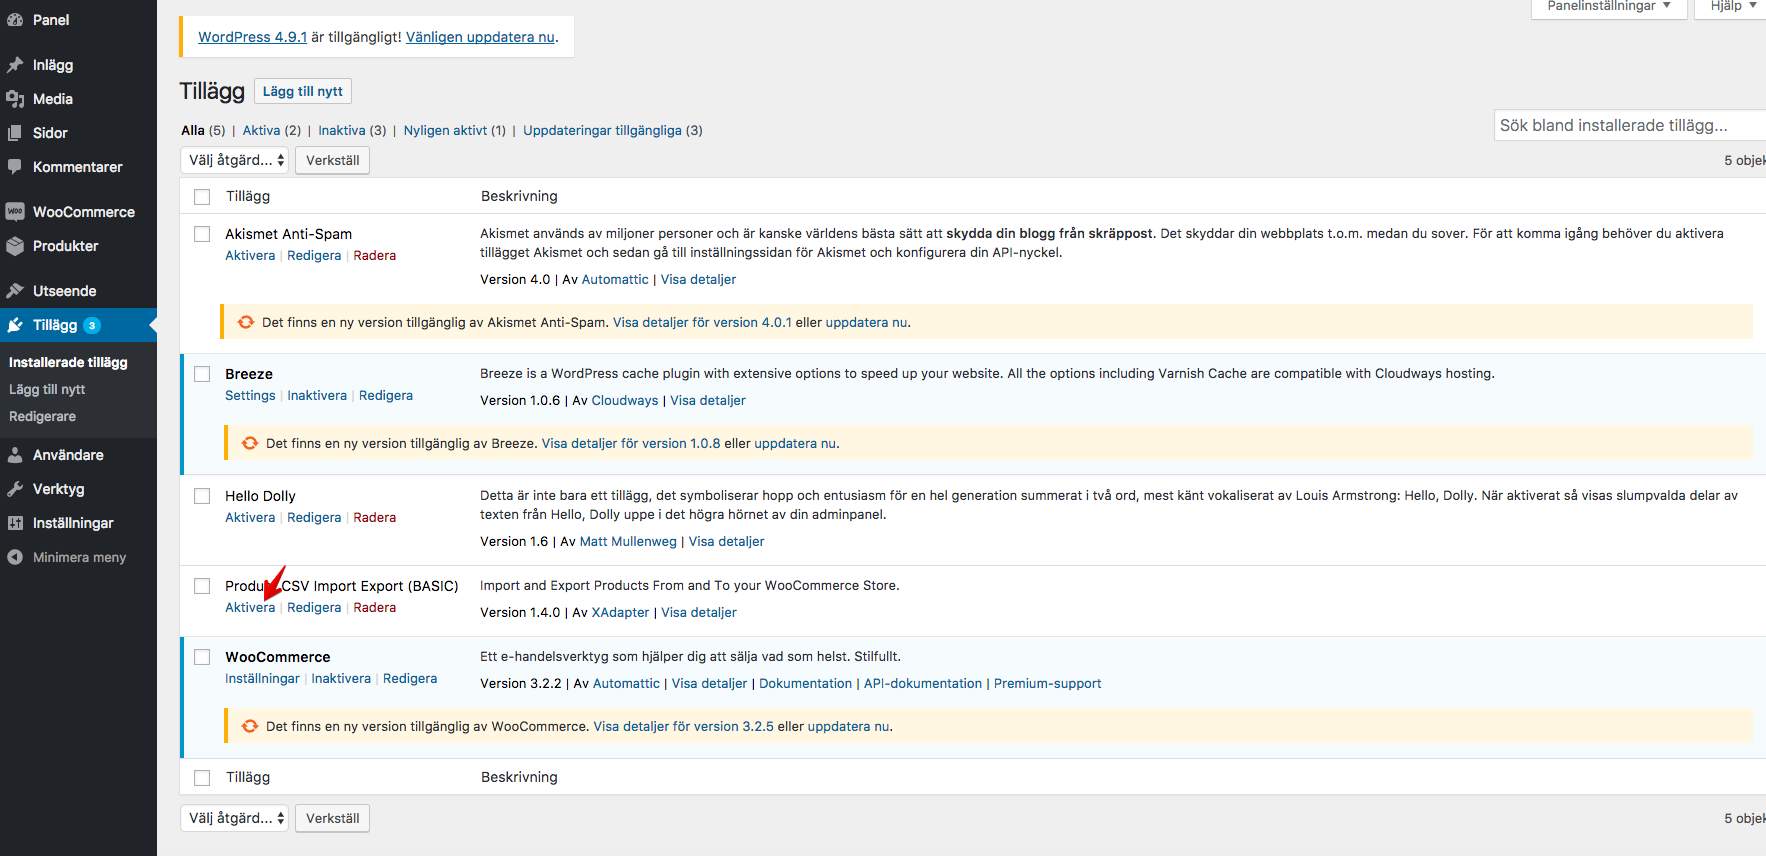The image size is (1766, 856).
Task: Click the Verktyg wrench icon
Action: click(x=15, y=489)
